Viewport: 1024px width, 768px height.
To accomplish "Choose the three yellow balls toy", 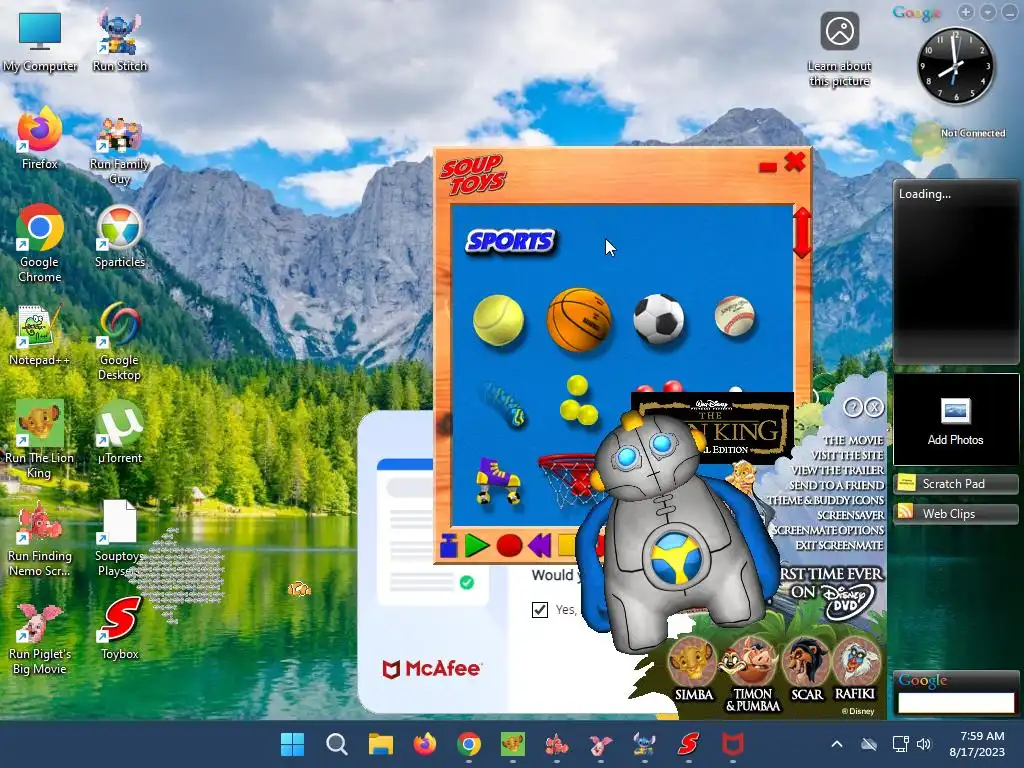I will pyautogui.click(x=578, y=400).
